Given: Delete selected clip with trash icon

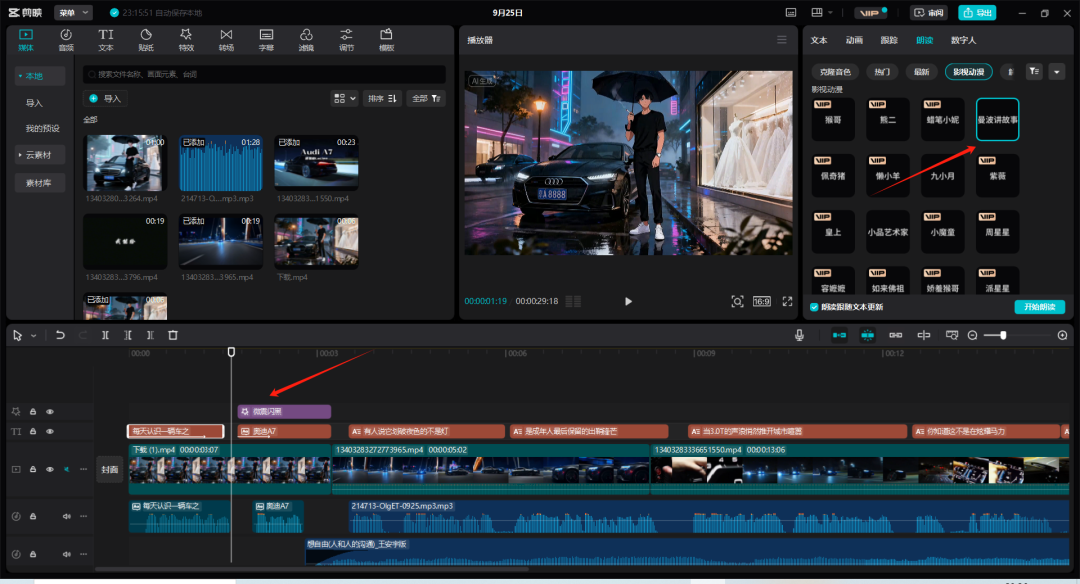Looking at the screenshot, I should 173,335.
